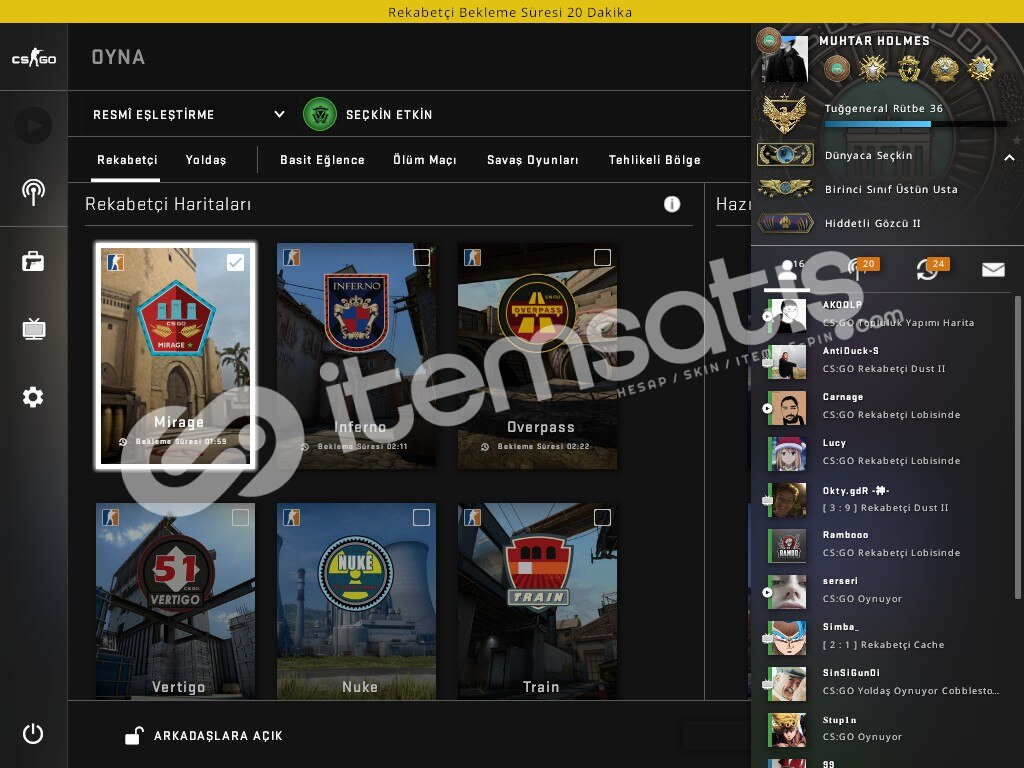Select the Mirage map card
The width and height of the screenshot is (1024, 768).
[x=176, y=356]
